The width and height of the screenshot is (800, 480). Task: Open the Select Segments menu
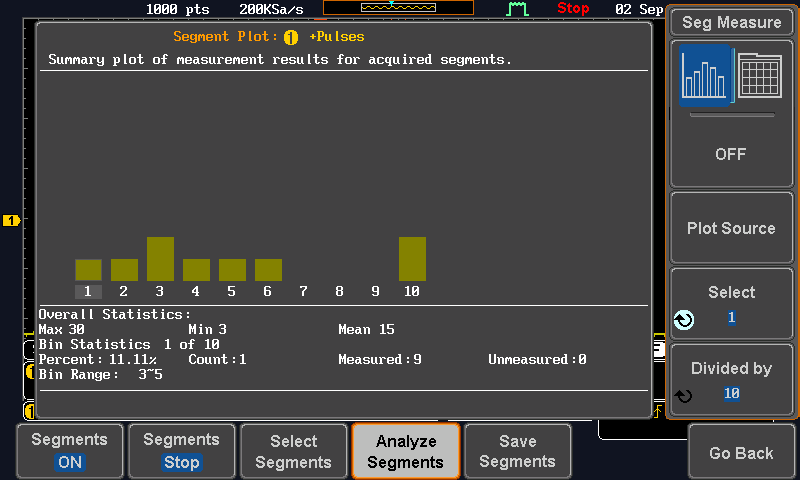(293, 451)
